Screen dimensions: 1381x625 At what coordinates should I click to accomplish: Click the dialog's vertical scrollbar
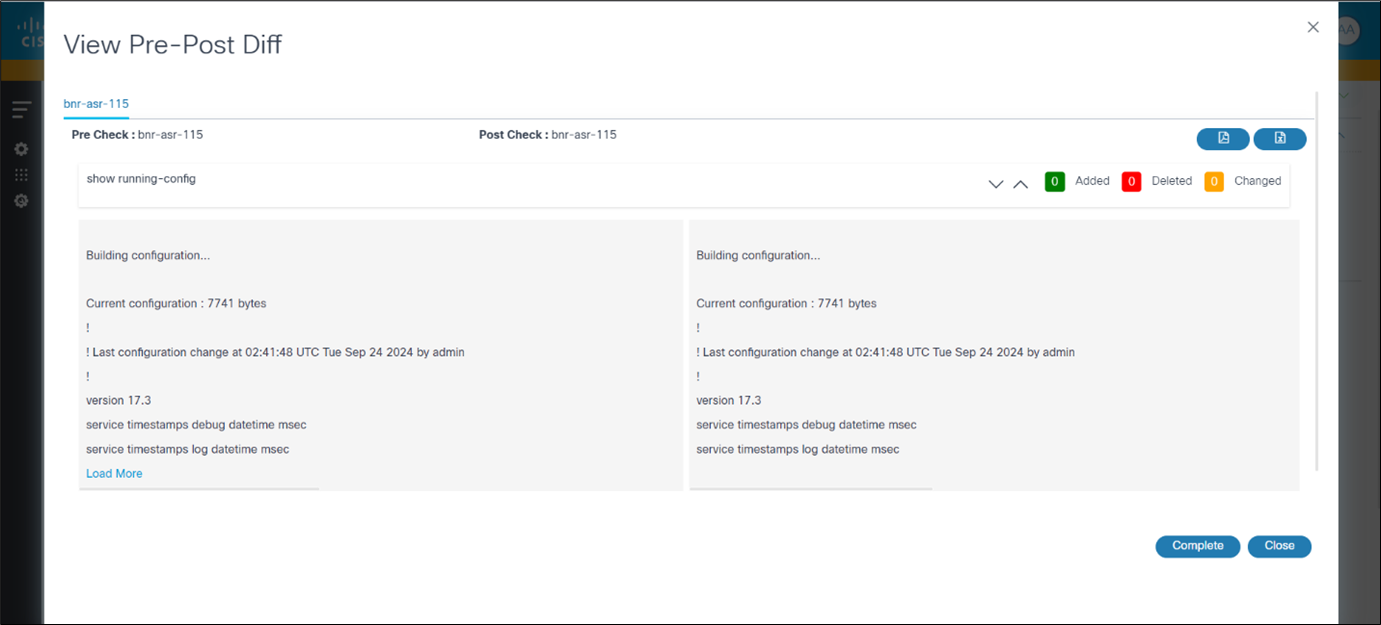coord(1317,280)
